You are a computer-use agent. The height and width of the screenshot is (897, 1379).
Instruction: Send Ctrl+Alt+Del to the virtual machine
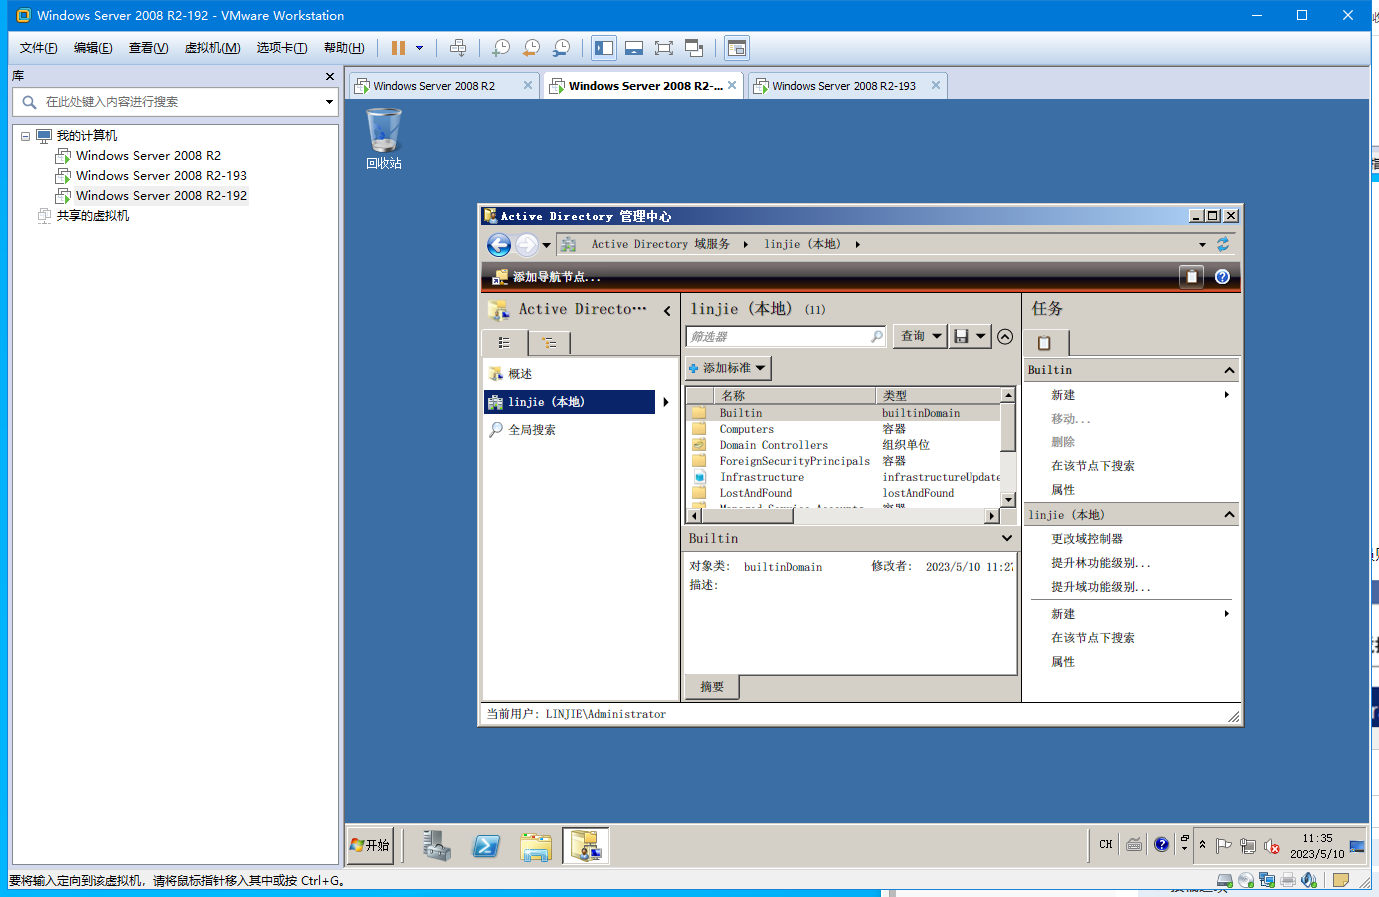pyautogui.click(x=458, y=48)
